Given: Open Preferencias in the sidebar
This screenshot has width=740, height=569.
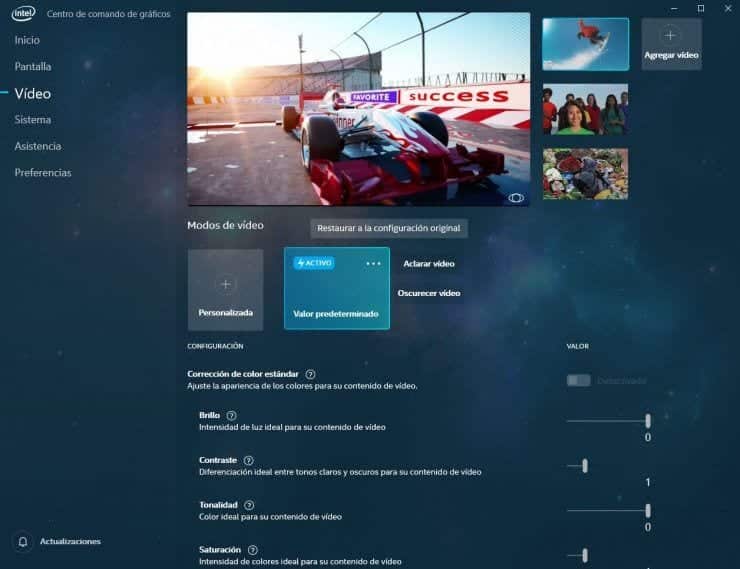Looking at the screenshot, I should coord(42,172).
